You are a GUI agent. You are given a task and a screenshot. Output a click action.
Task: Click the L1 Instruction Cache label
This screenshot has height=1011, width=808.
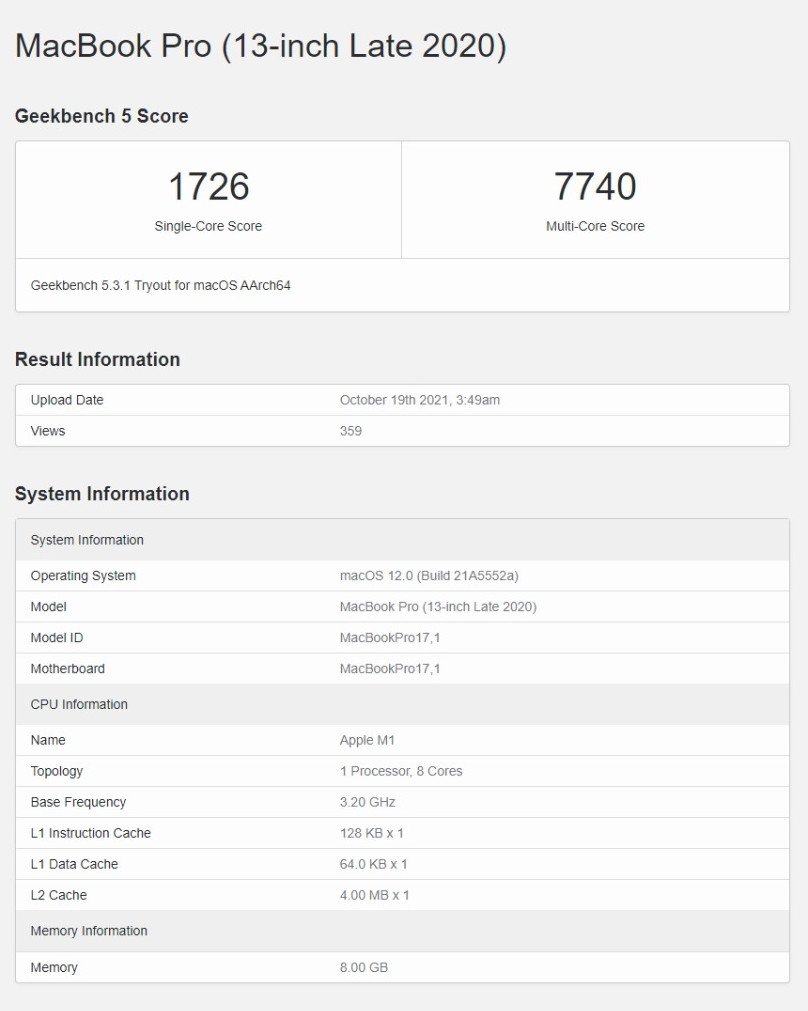point(90,833)
